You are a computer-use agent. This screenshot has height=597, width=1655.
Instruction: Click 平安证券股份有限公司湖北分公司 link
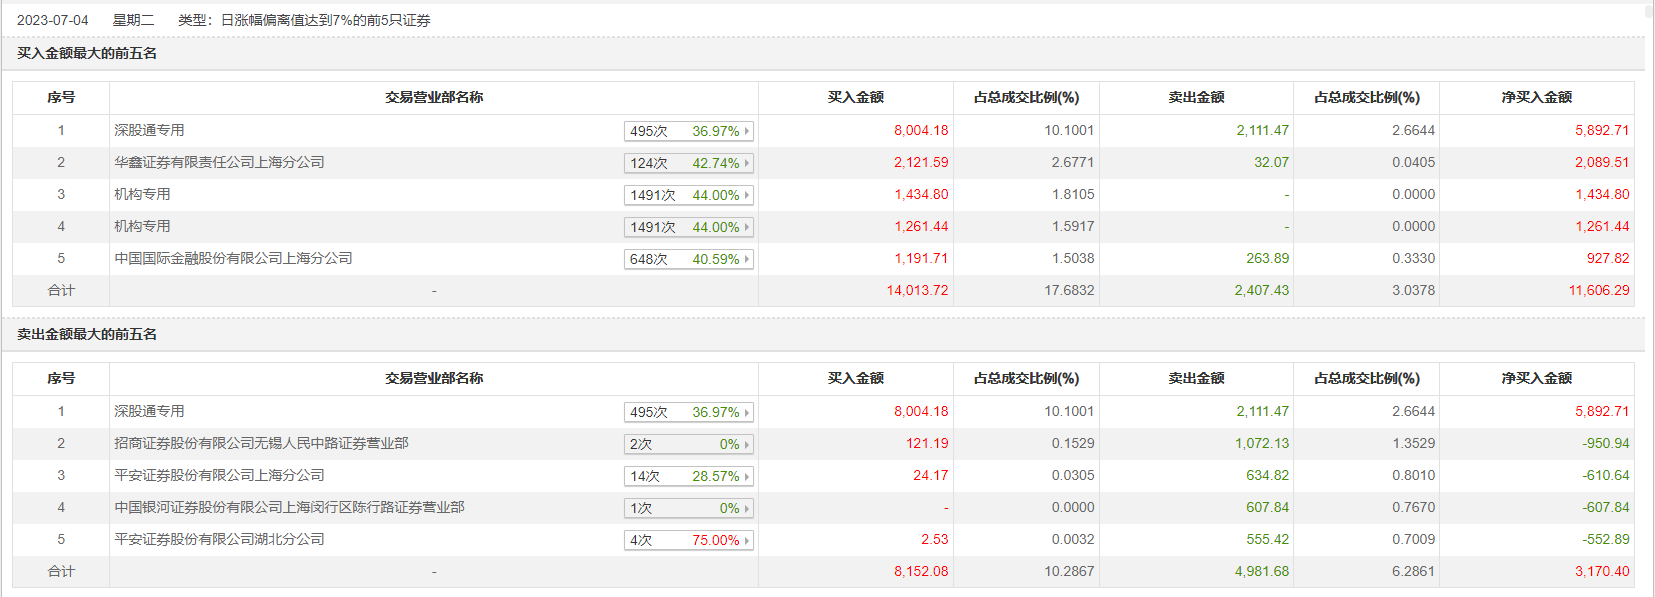pyautogui.click(x=219, y=539)
